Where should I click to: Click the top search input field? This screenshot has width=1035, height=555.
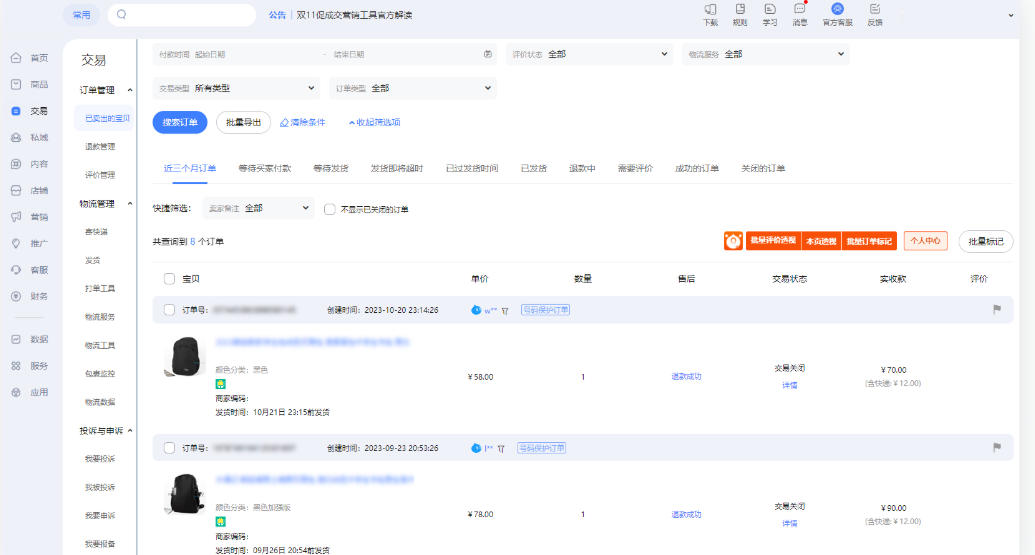tap(185, 15)
